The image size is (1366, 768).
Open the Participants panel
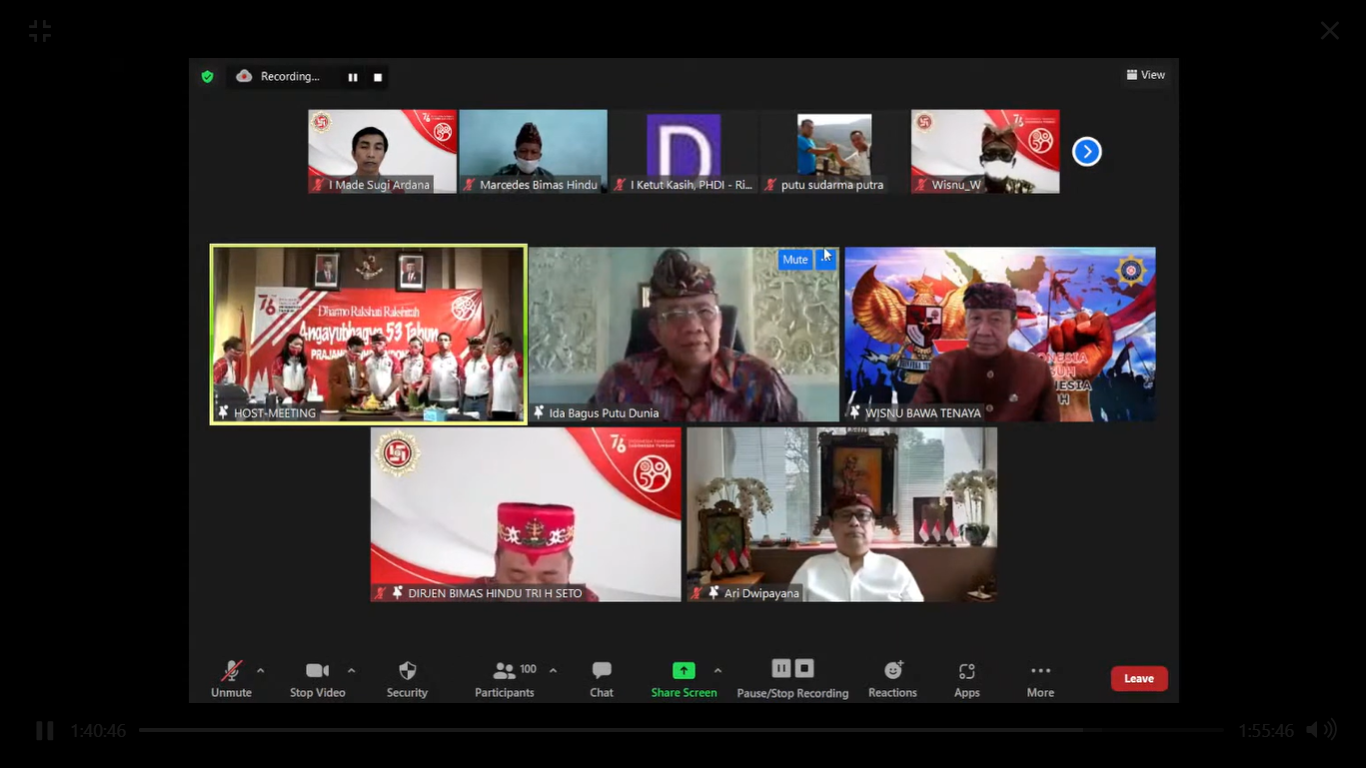504,679
